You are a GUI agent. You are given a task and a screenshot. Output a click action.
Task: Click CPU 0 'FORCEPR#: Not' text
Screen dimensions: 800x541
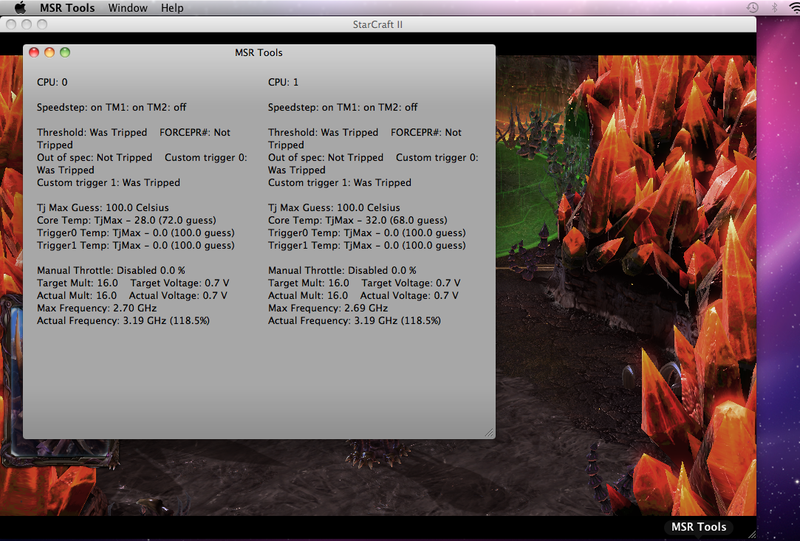[195, 133]
